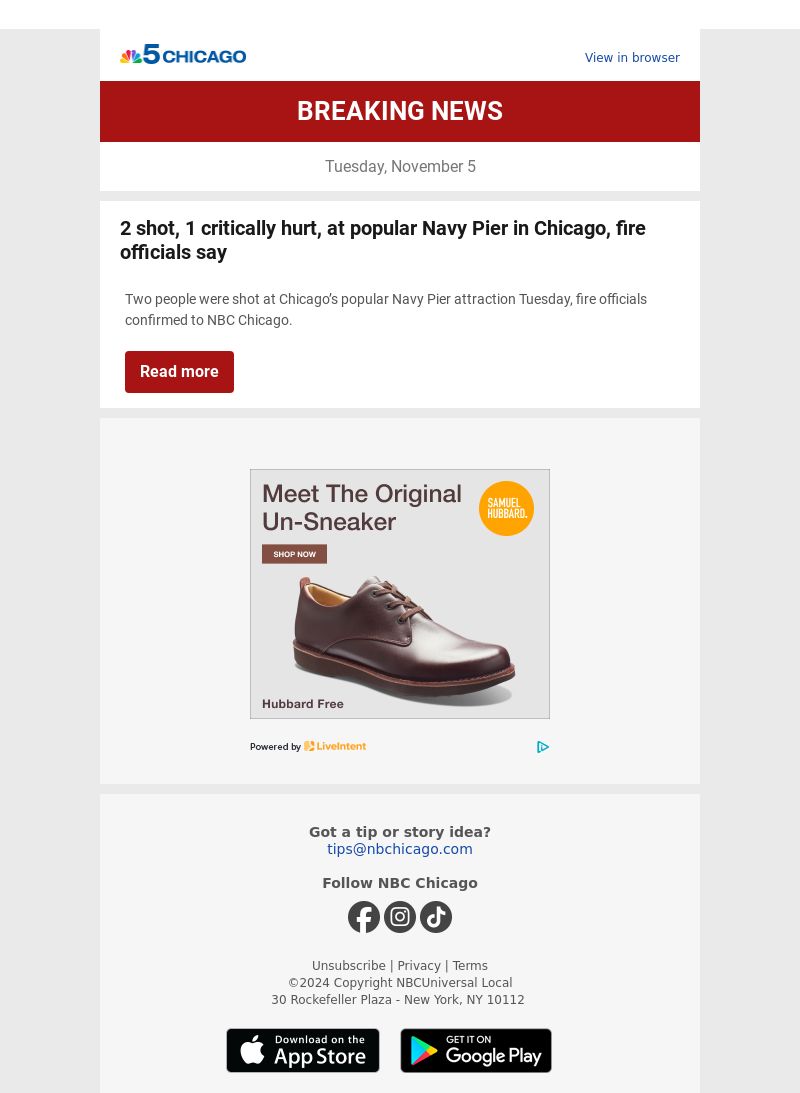
Task: Click Download on the App Store badge
Action: tap(302, 1050)
